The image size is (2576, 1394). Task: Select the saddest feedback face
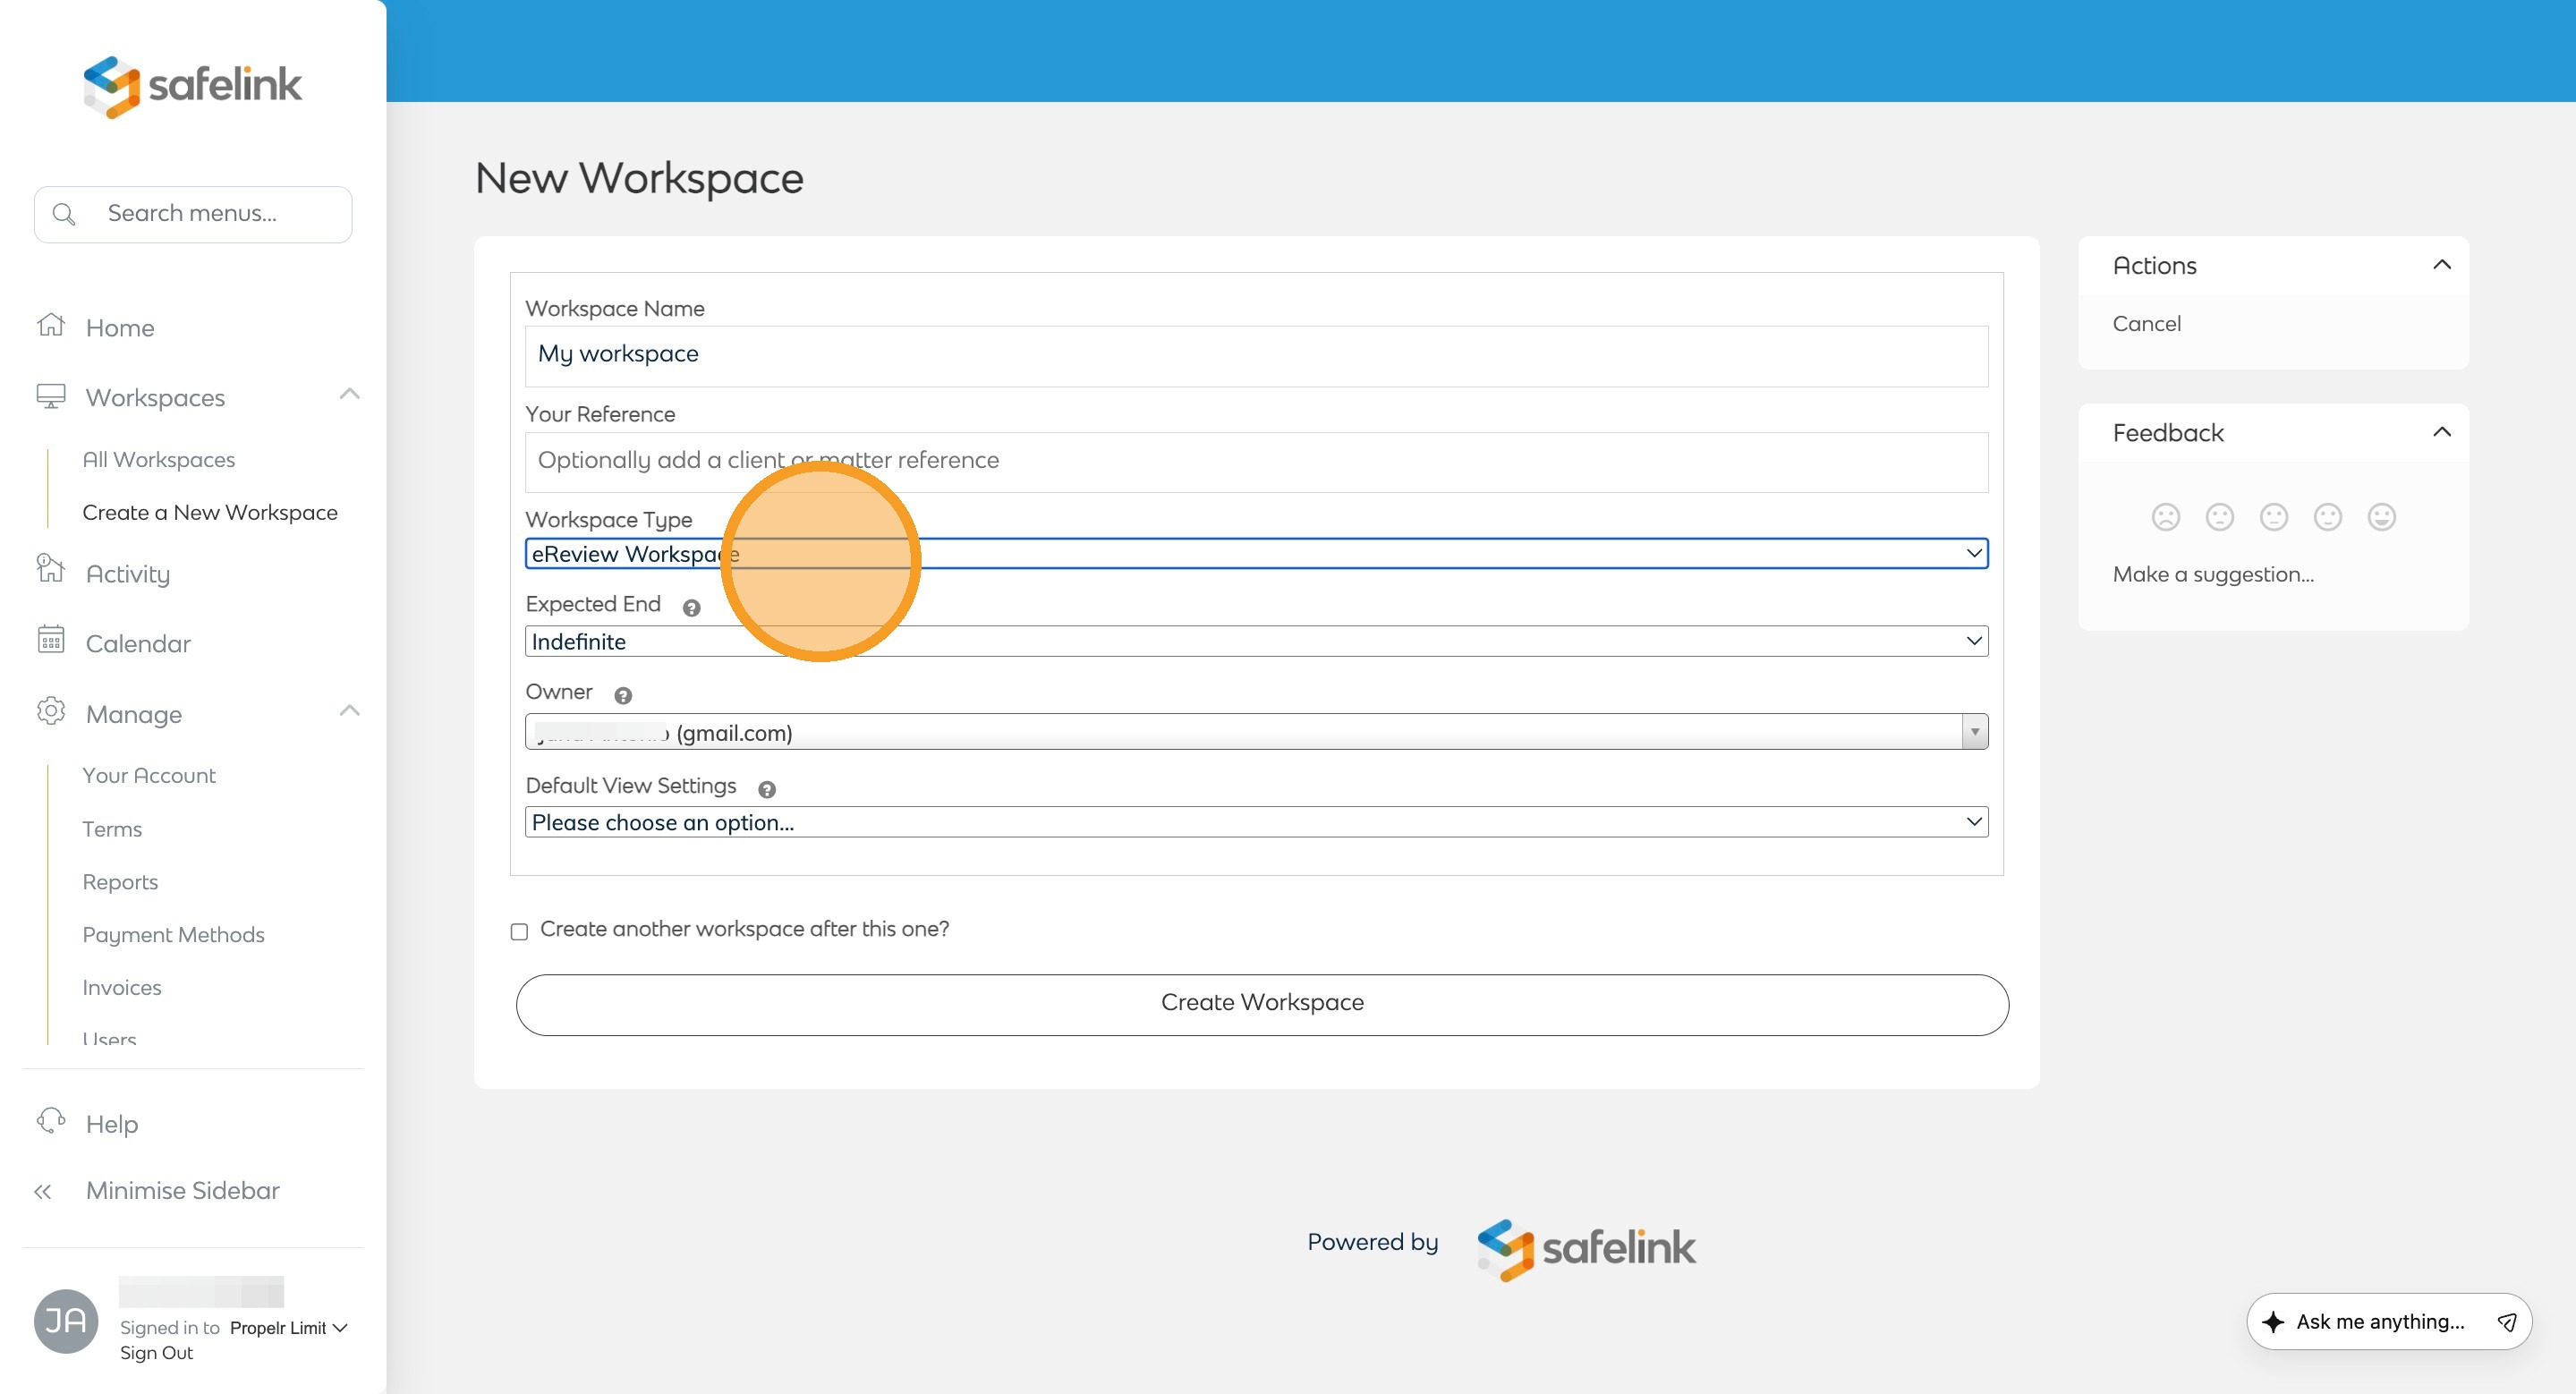[2165, 517]
